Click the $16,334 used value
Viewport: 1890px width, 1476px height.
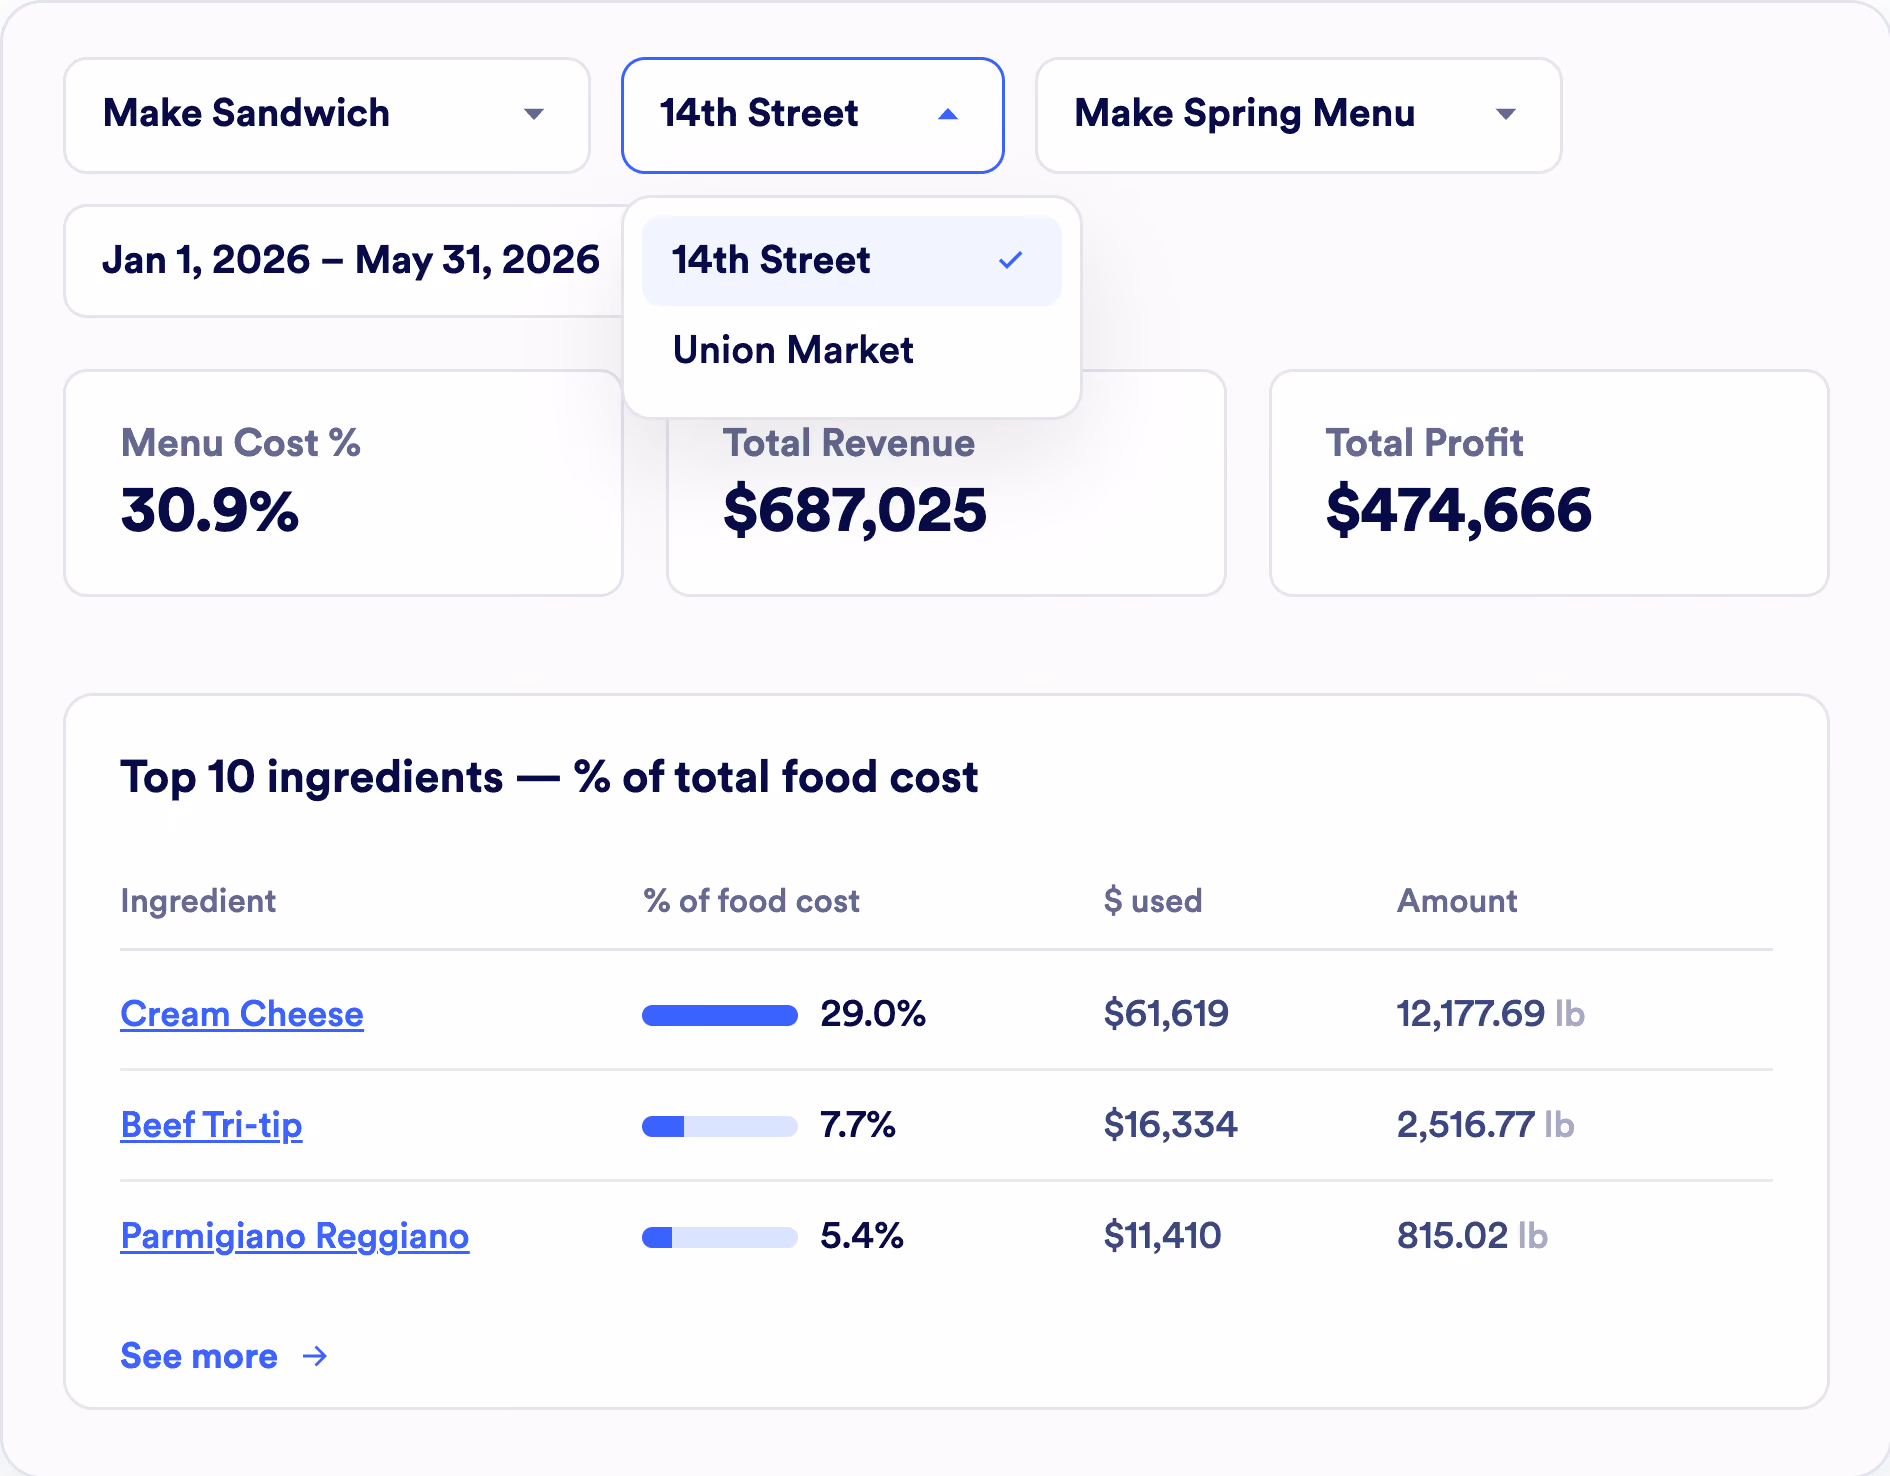(x=1170, y=1125)
